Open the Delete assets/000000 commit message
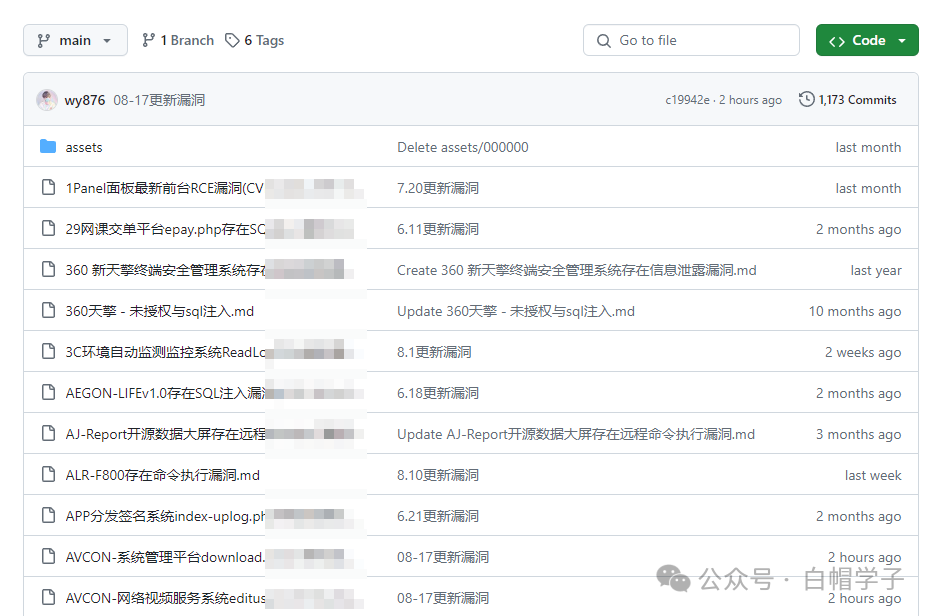The width and height of the screenshot is (934, 616). [x=463, y=147]
